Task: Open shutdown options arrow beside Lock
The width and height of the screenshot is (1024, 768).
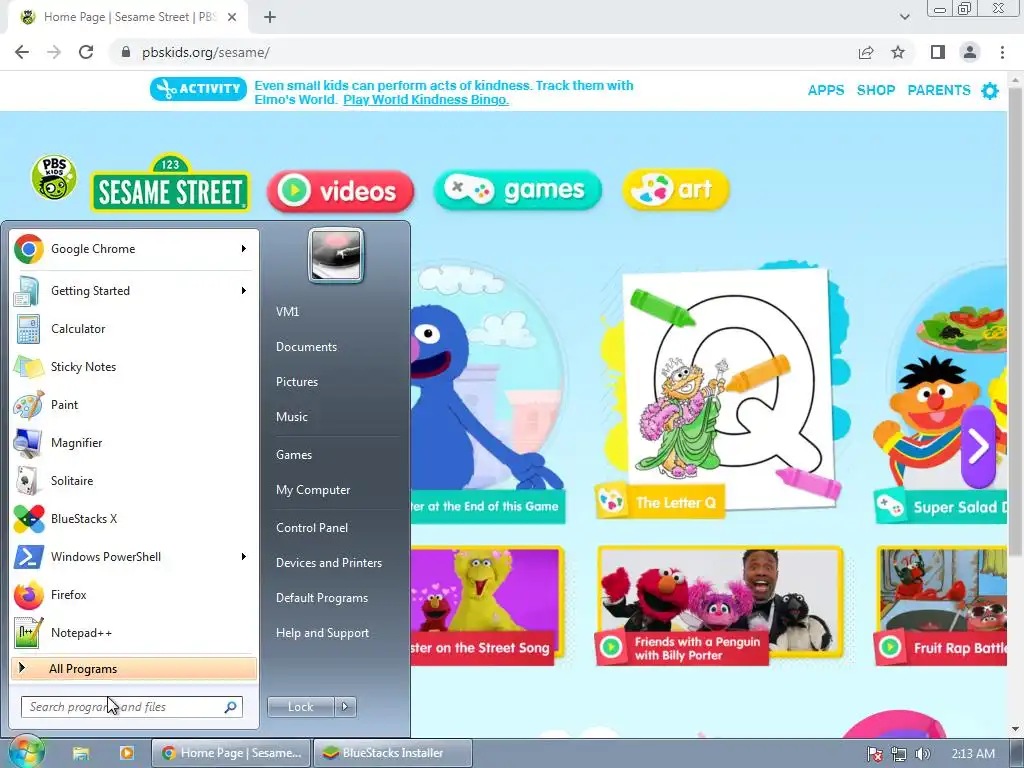Action: (x=345, y=707)
